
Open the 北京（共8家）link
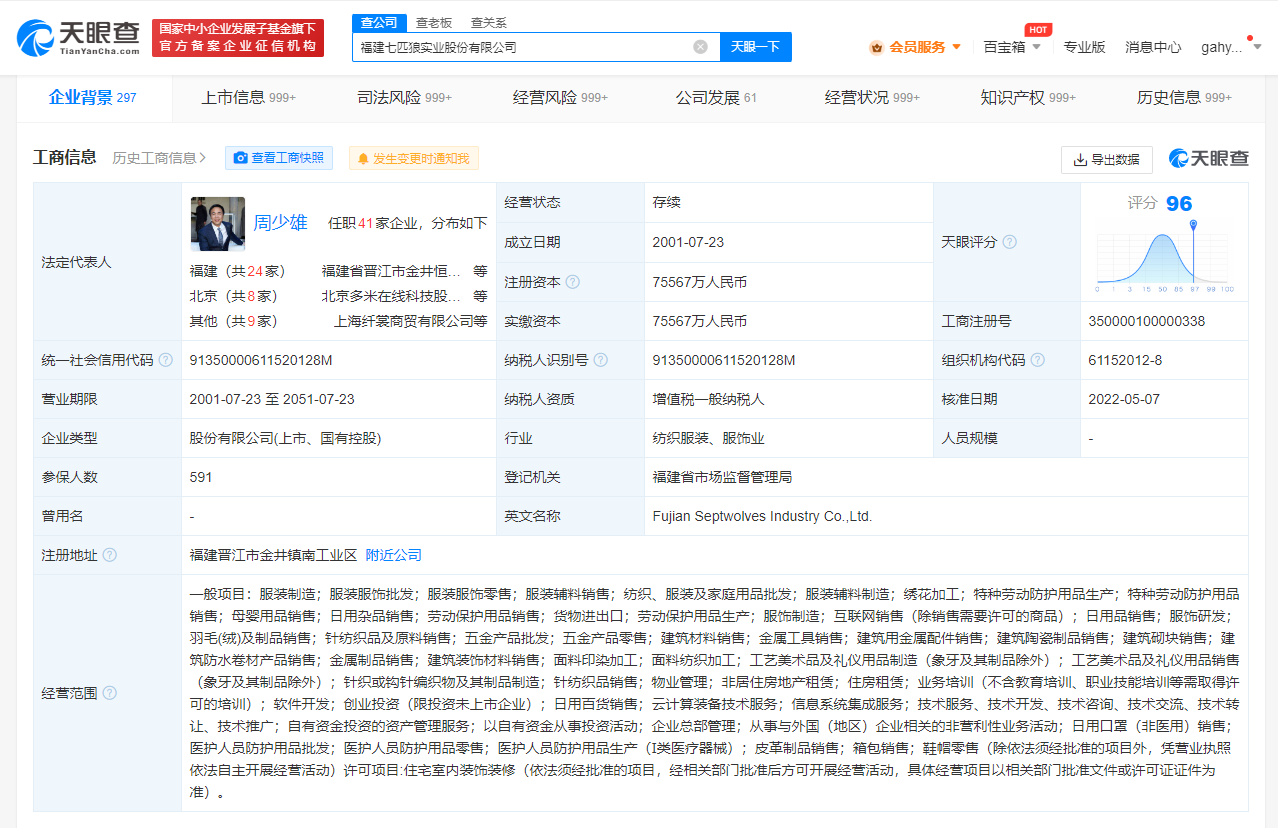coord(234,296)
